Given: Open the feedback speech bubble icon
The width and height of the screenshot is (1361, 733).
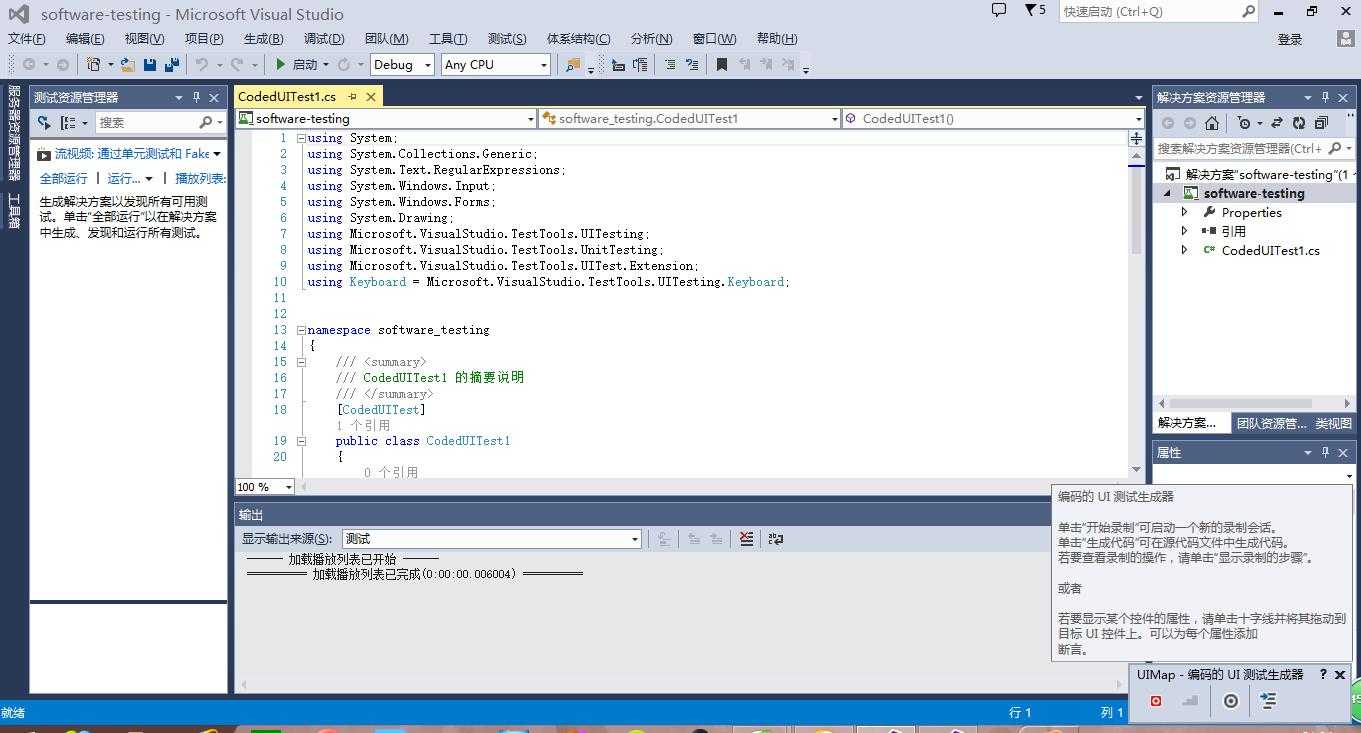Looking at the screenshot, I should pos(998,10).
